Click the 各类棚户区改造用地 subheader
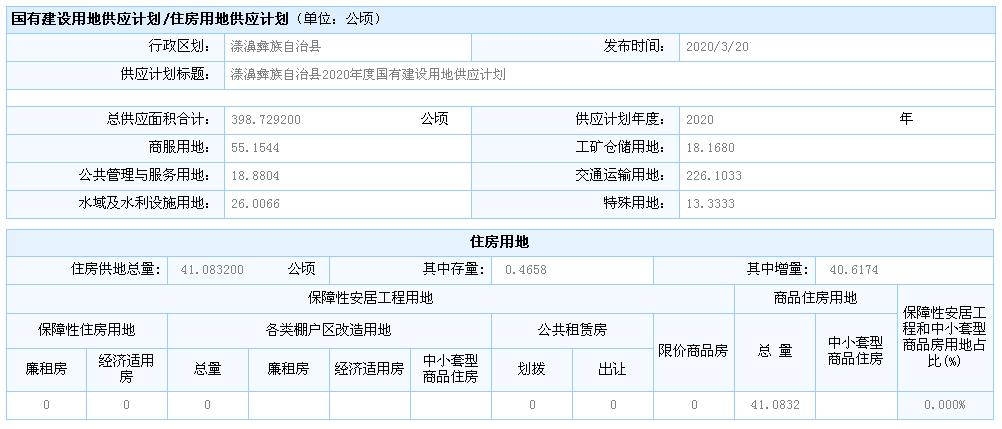This screenshot has width=1002, height=429. tap(328, 330)
